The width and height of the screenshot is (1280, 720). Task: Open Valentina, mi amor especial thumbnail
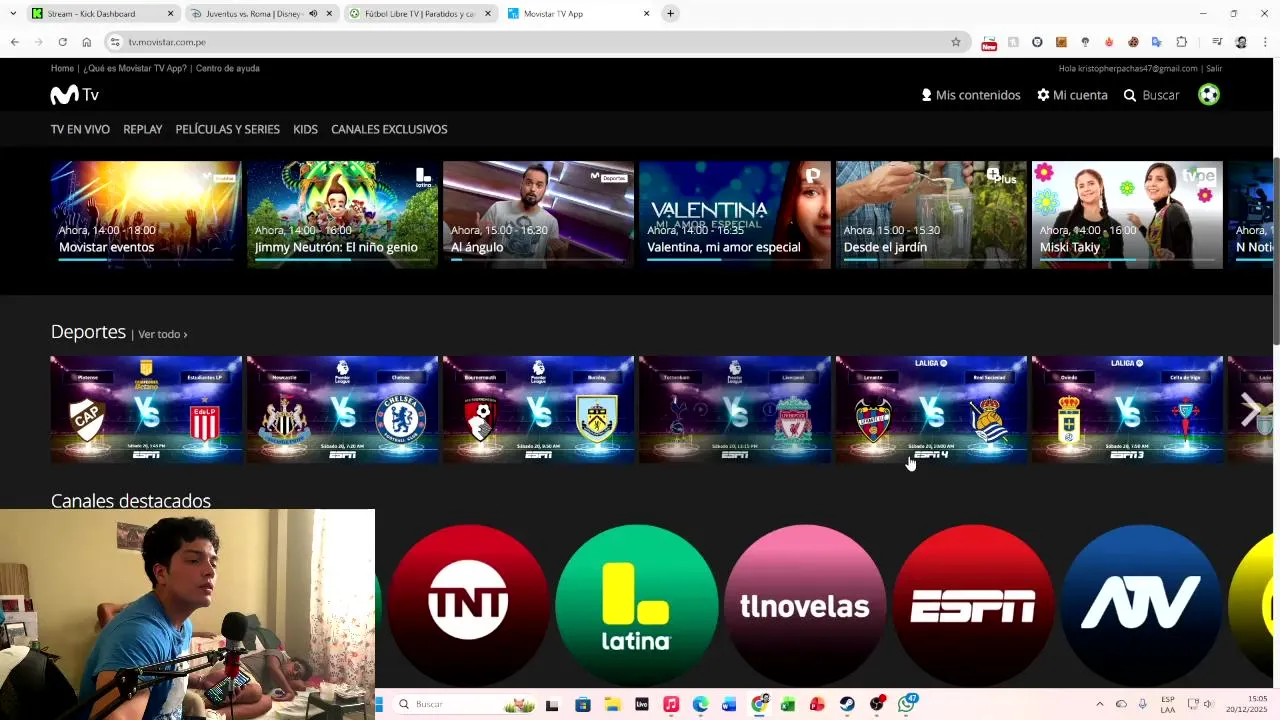[x=735, y=214]
